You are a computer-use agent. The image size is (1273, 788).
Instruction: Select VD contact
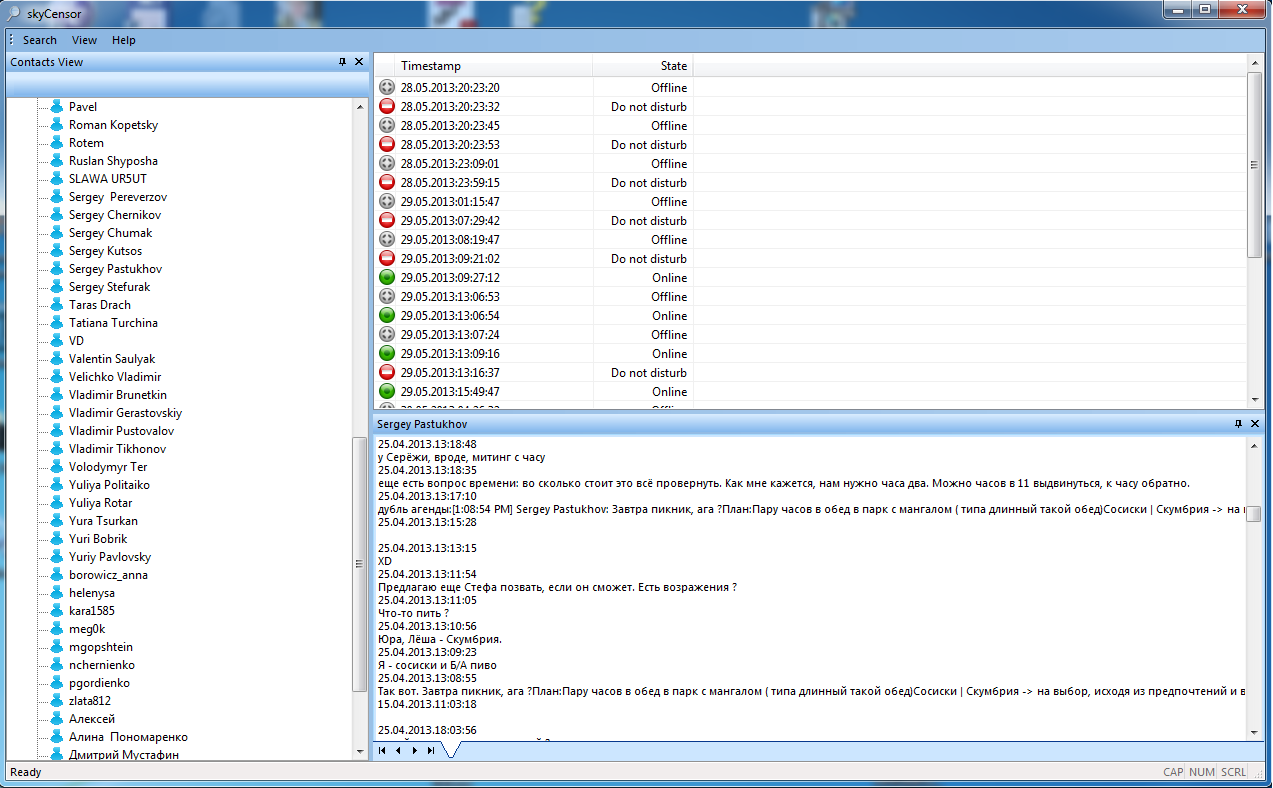pyautogui.click(x=76, y=341)
